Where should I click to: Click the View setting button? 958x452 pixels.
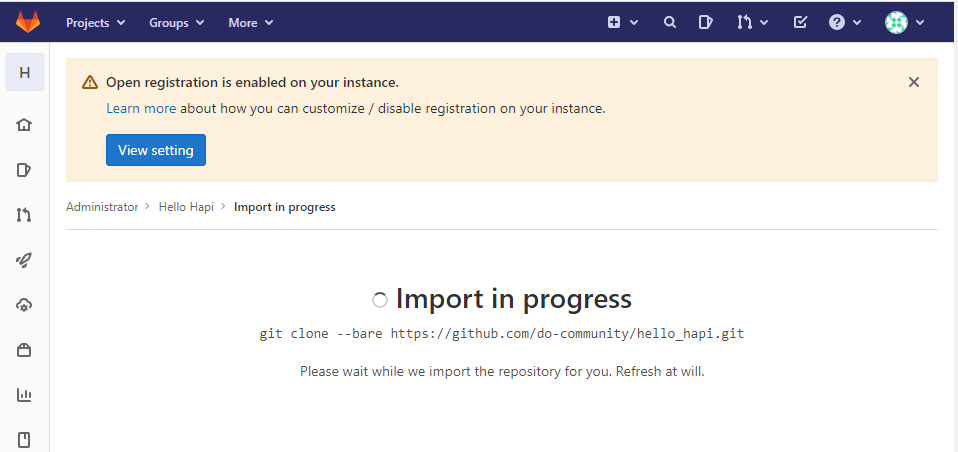[x=156, y=150]
